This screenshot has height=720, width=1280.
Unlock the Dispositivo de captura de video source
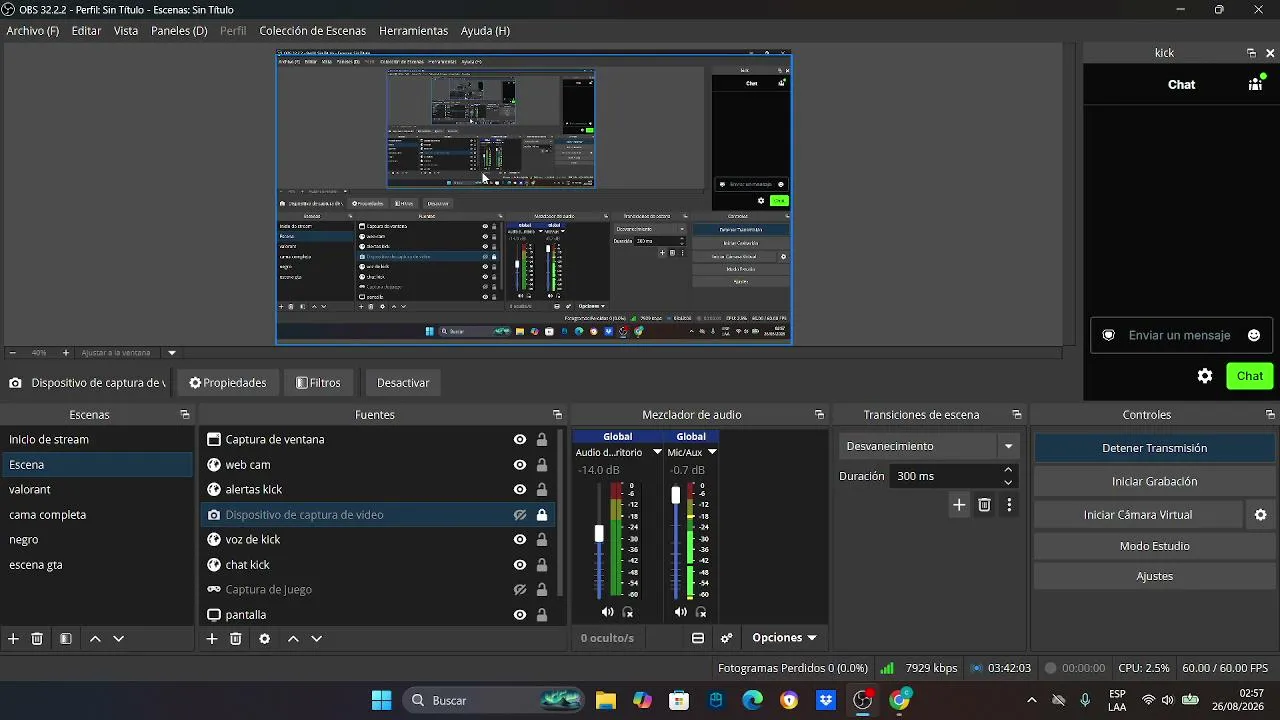click(542, 515)
